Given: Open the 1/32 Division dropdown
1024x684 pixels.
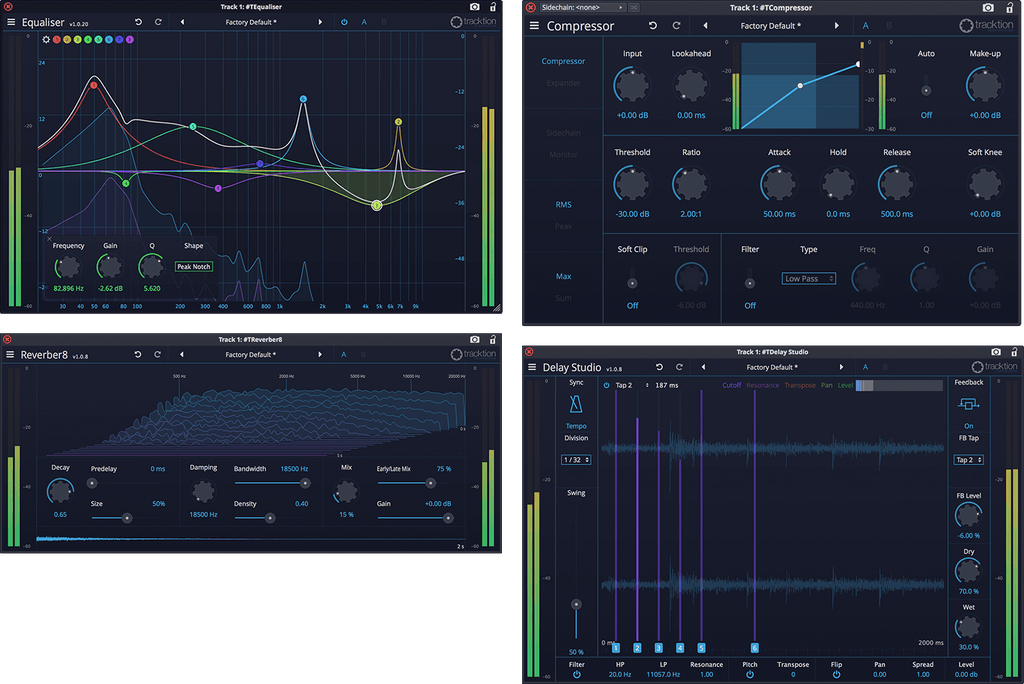Looking at the screenshot, I should (576, 460).
